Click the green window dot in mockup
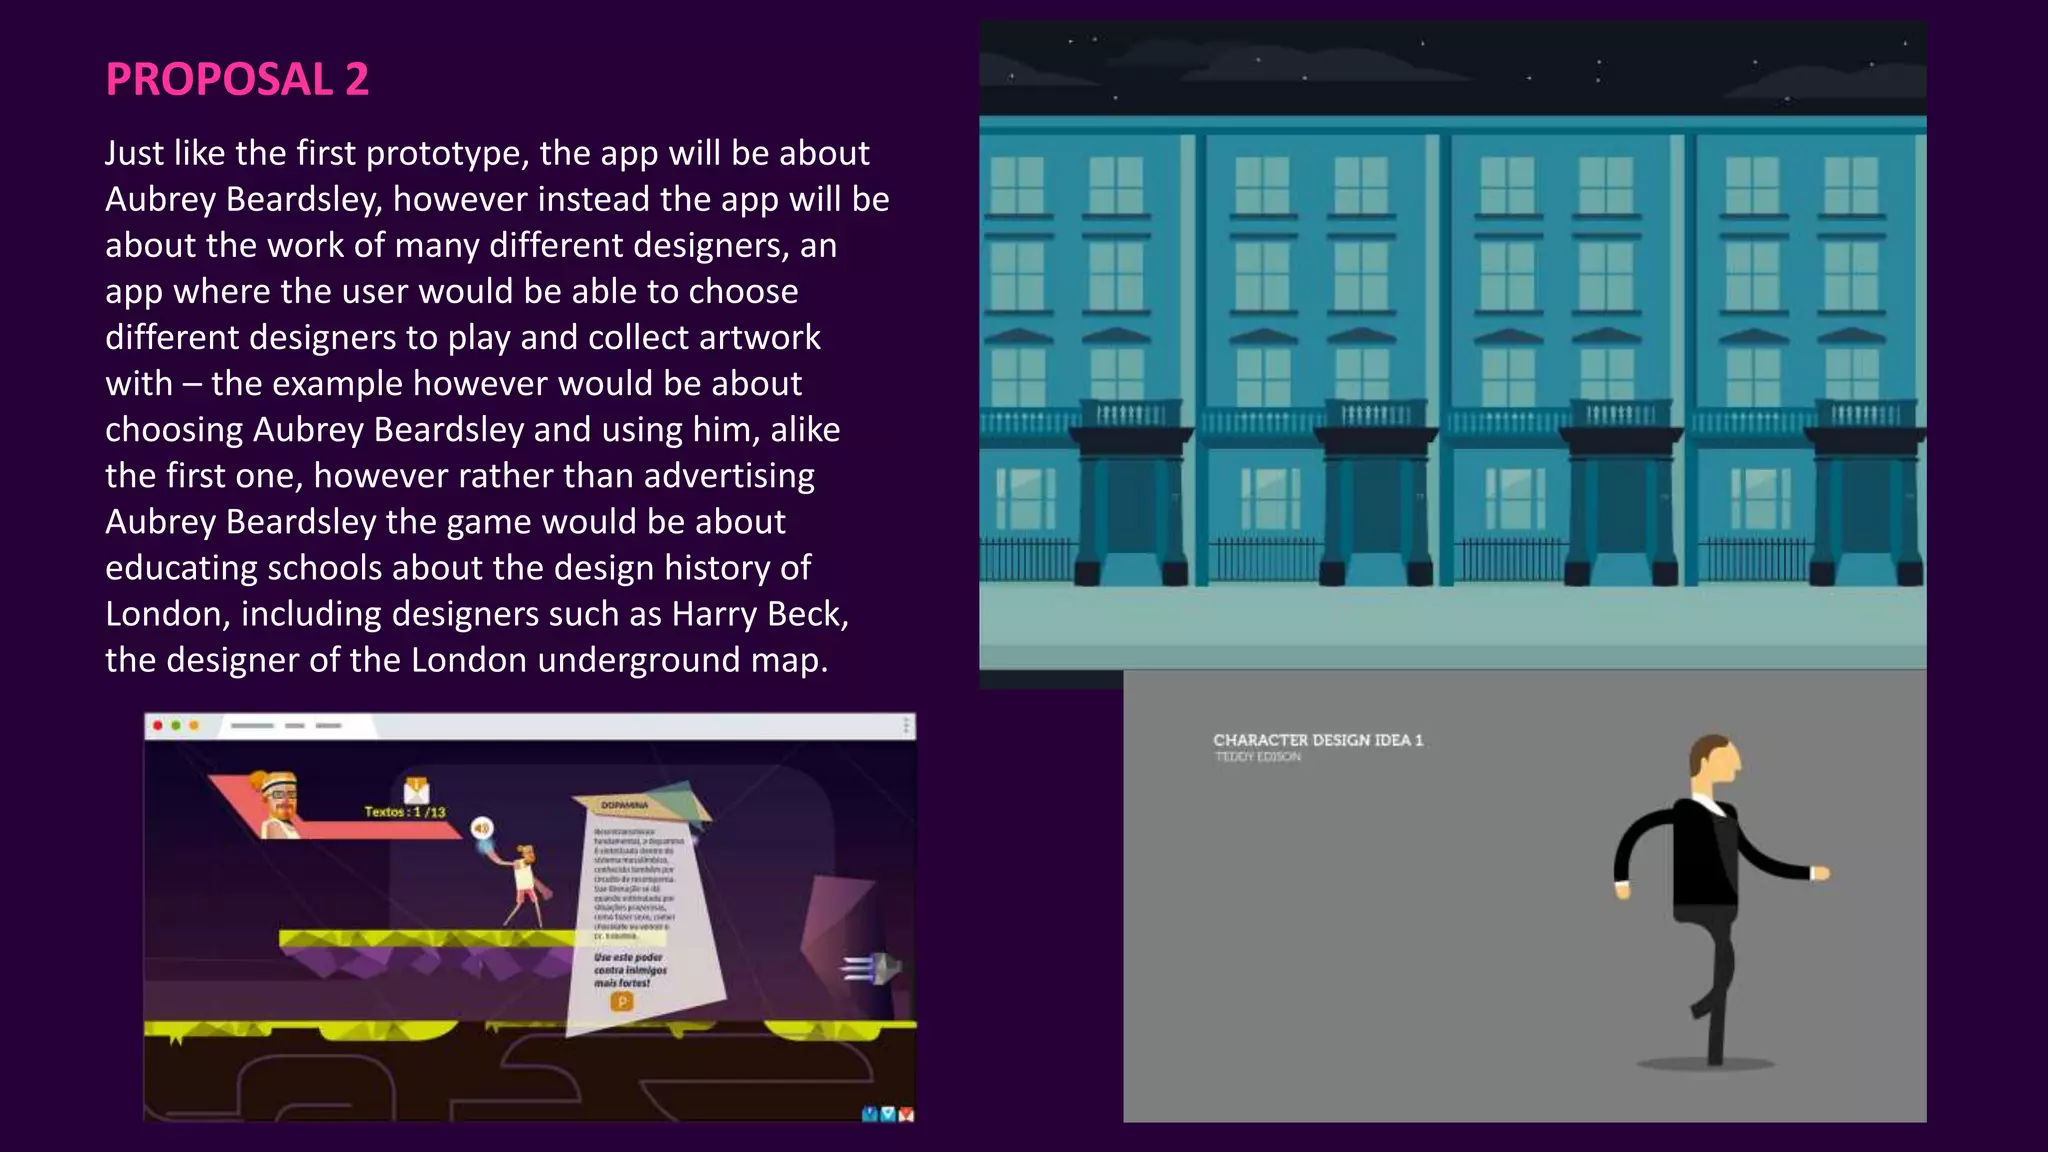 176,725
